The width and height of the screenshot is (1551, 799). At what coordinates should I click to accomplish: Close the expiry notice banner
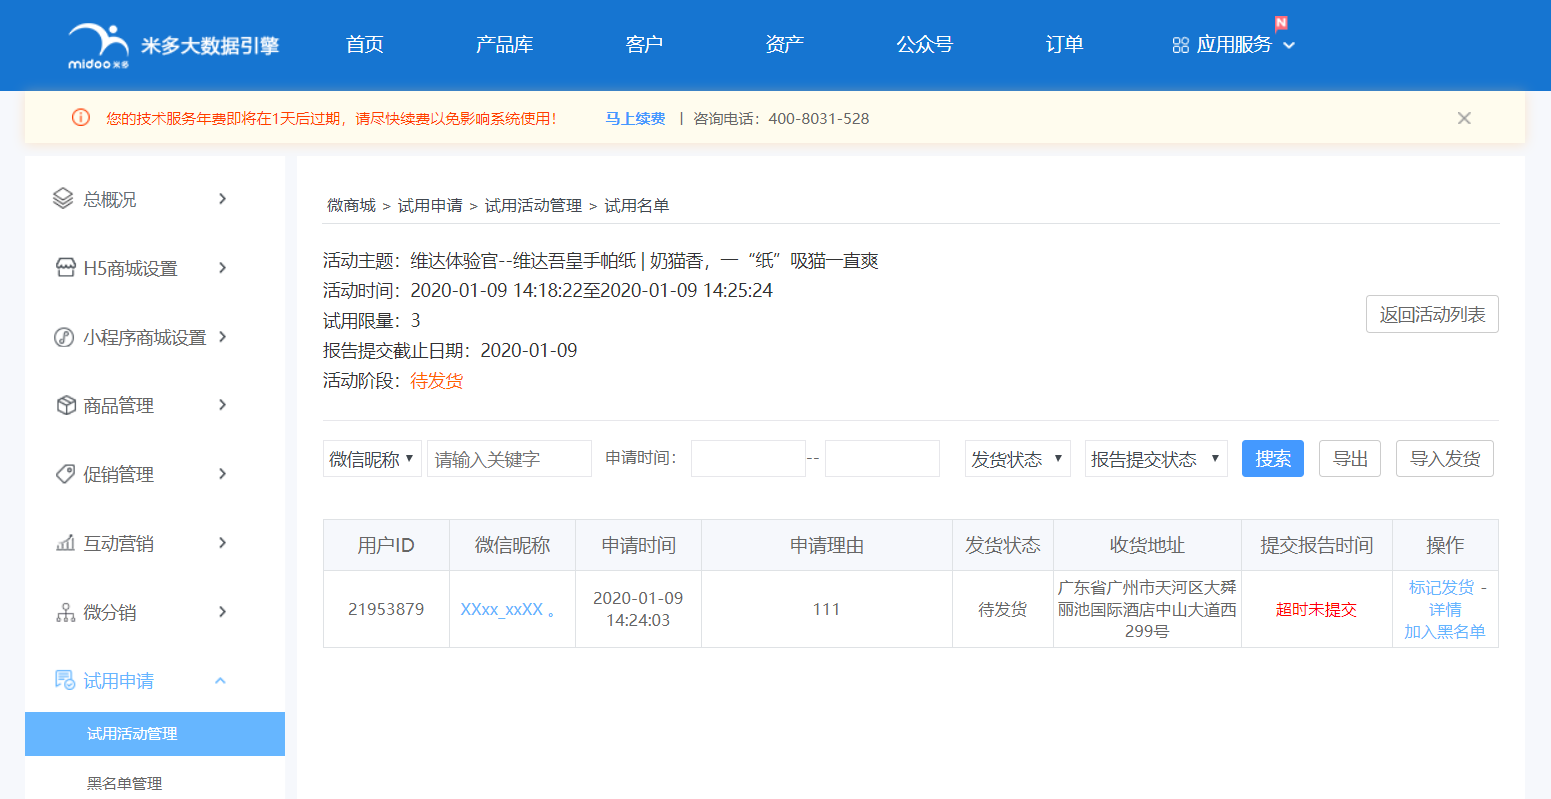click(x=1464, y=118)
